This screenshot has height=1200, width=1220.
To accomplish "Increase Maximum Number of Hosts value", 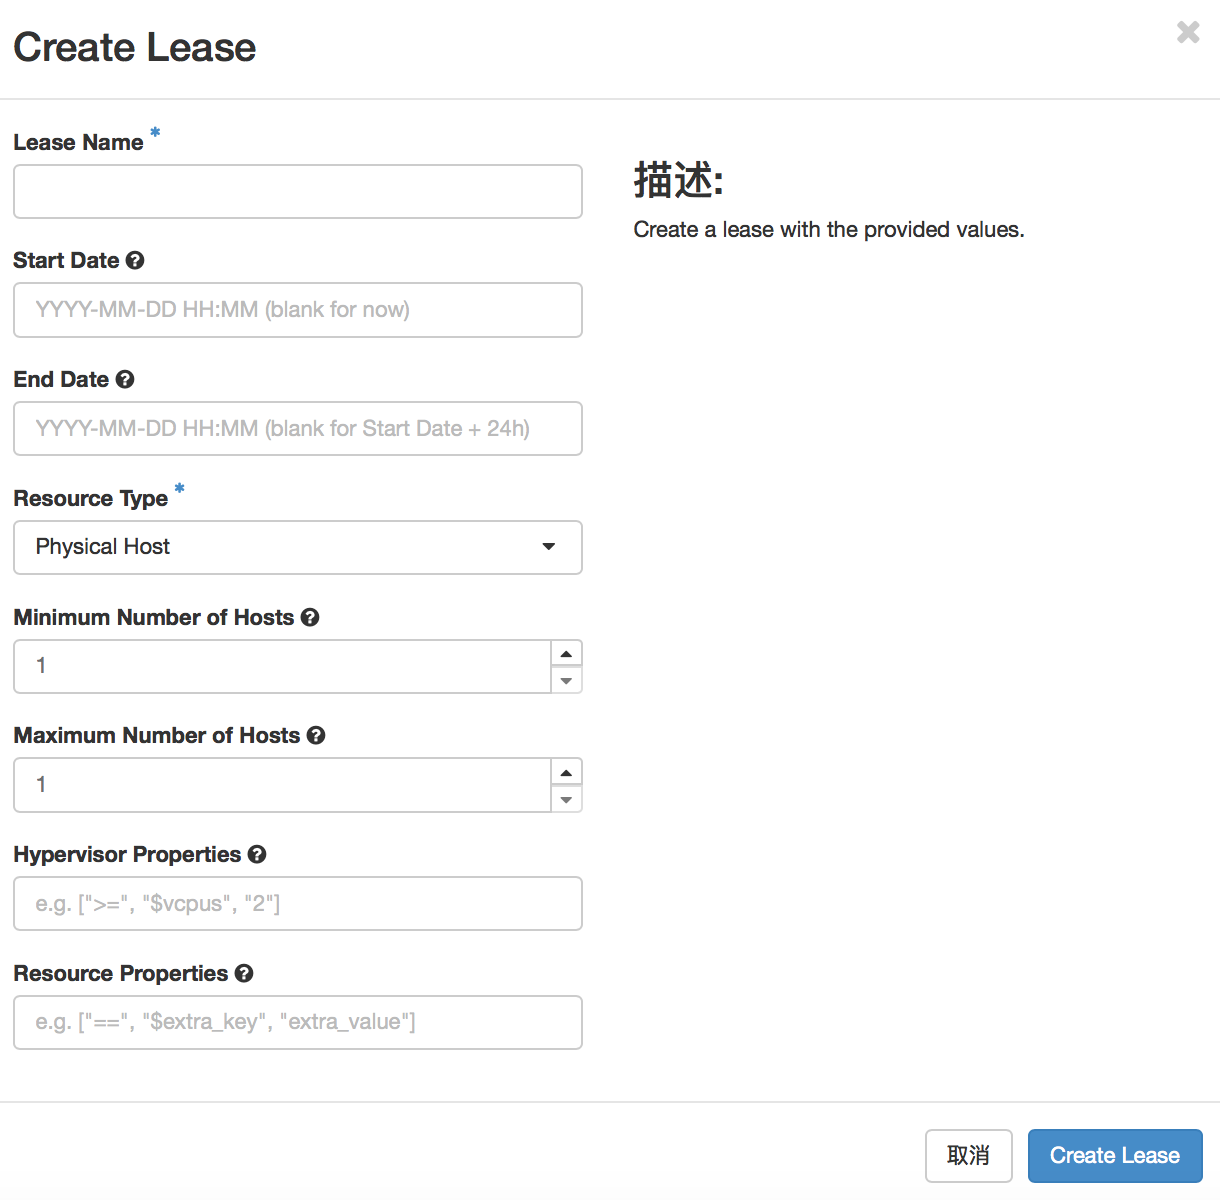I will 566,773.
